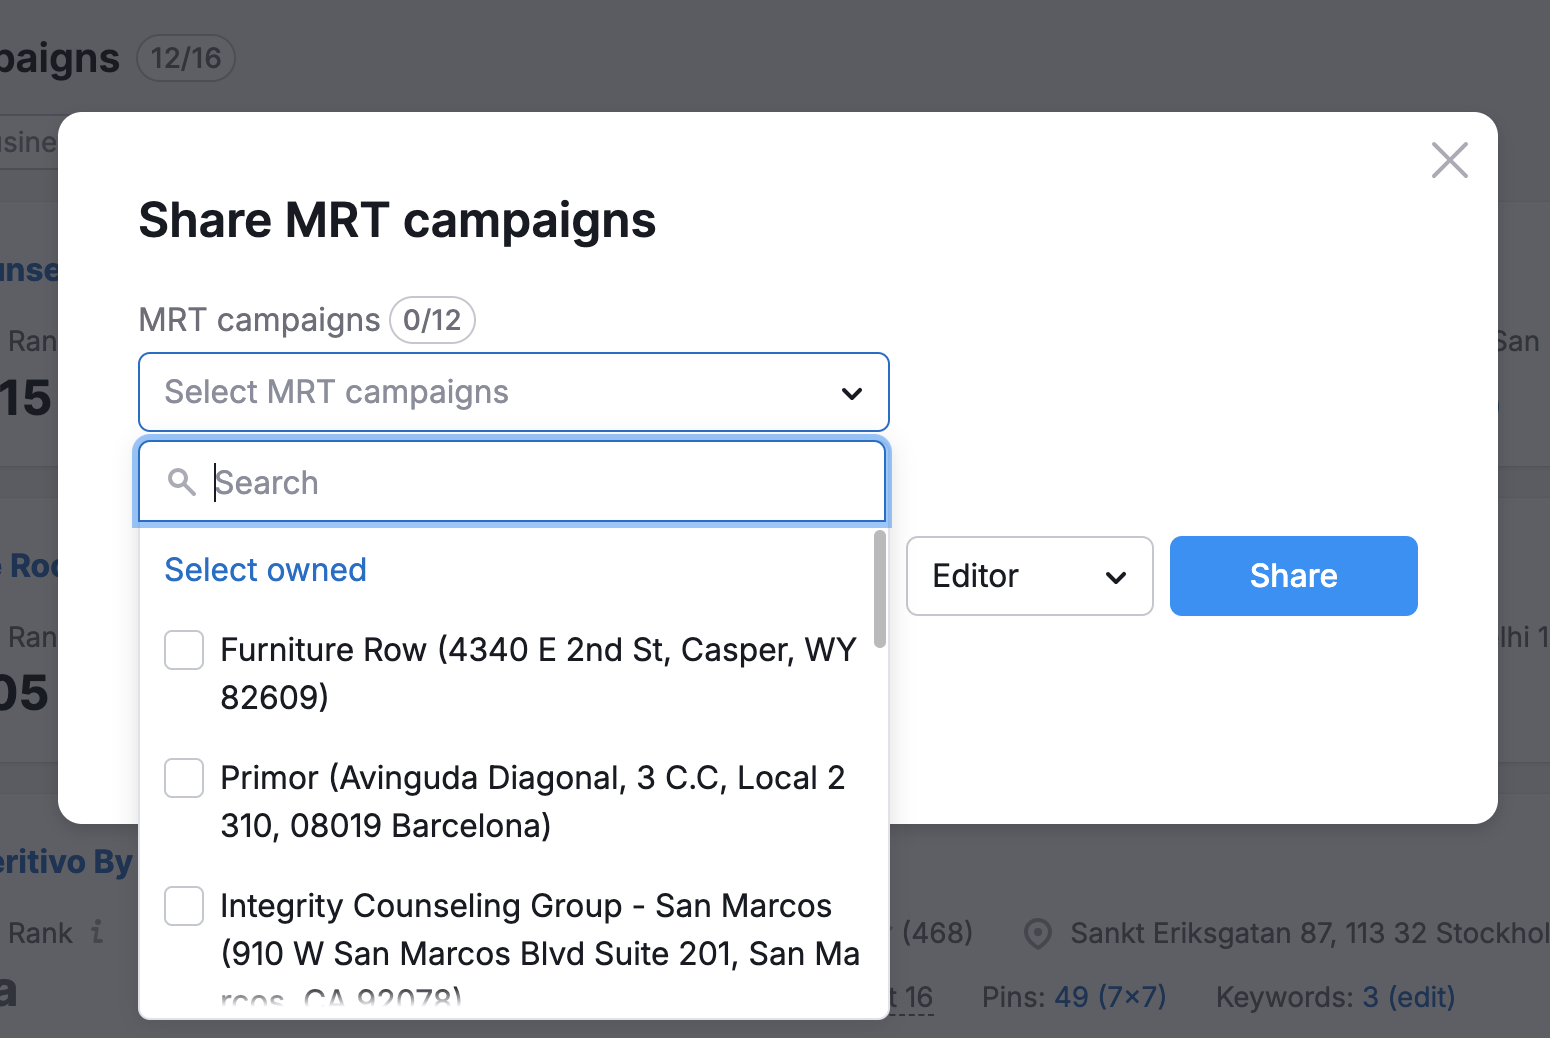Check the Furniture Row campaign checkbox
1550x1038 pixels.
[x=184, y=650]
